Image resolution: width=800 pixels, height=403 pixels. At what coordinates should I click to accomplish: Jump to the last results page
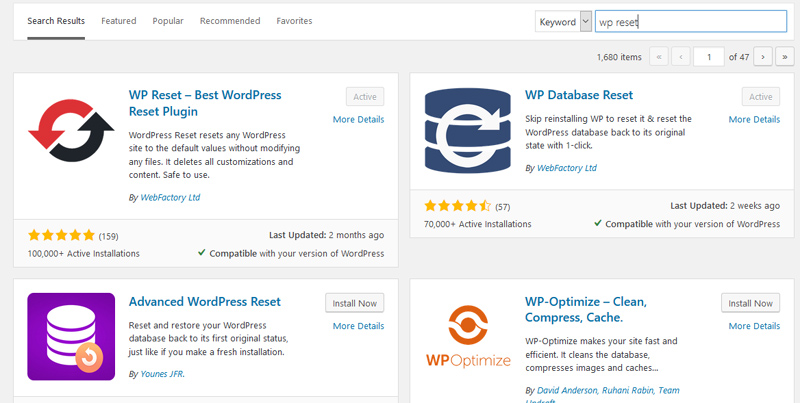pos(784,57)
